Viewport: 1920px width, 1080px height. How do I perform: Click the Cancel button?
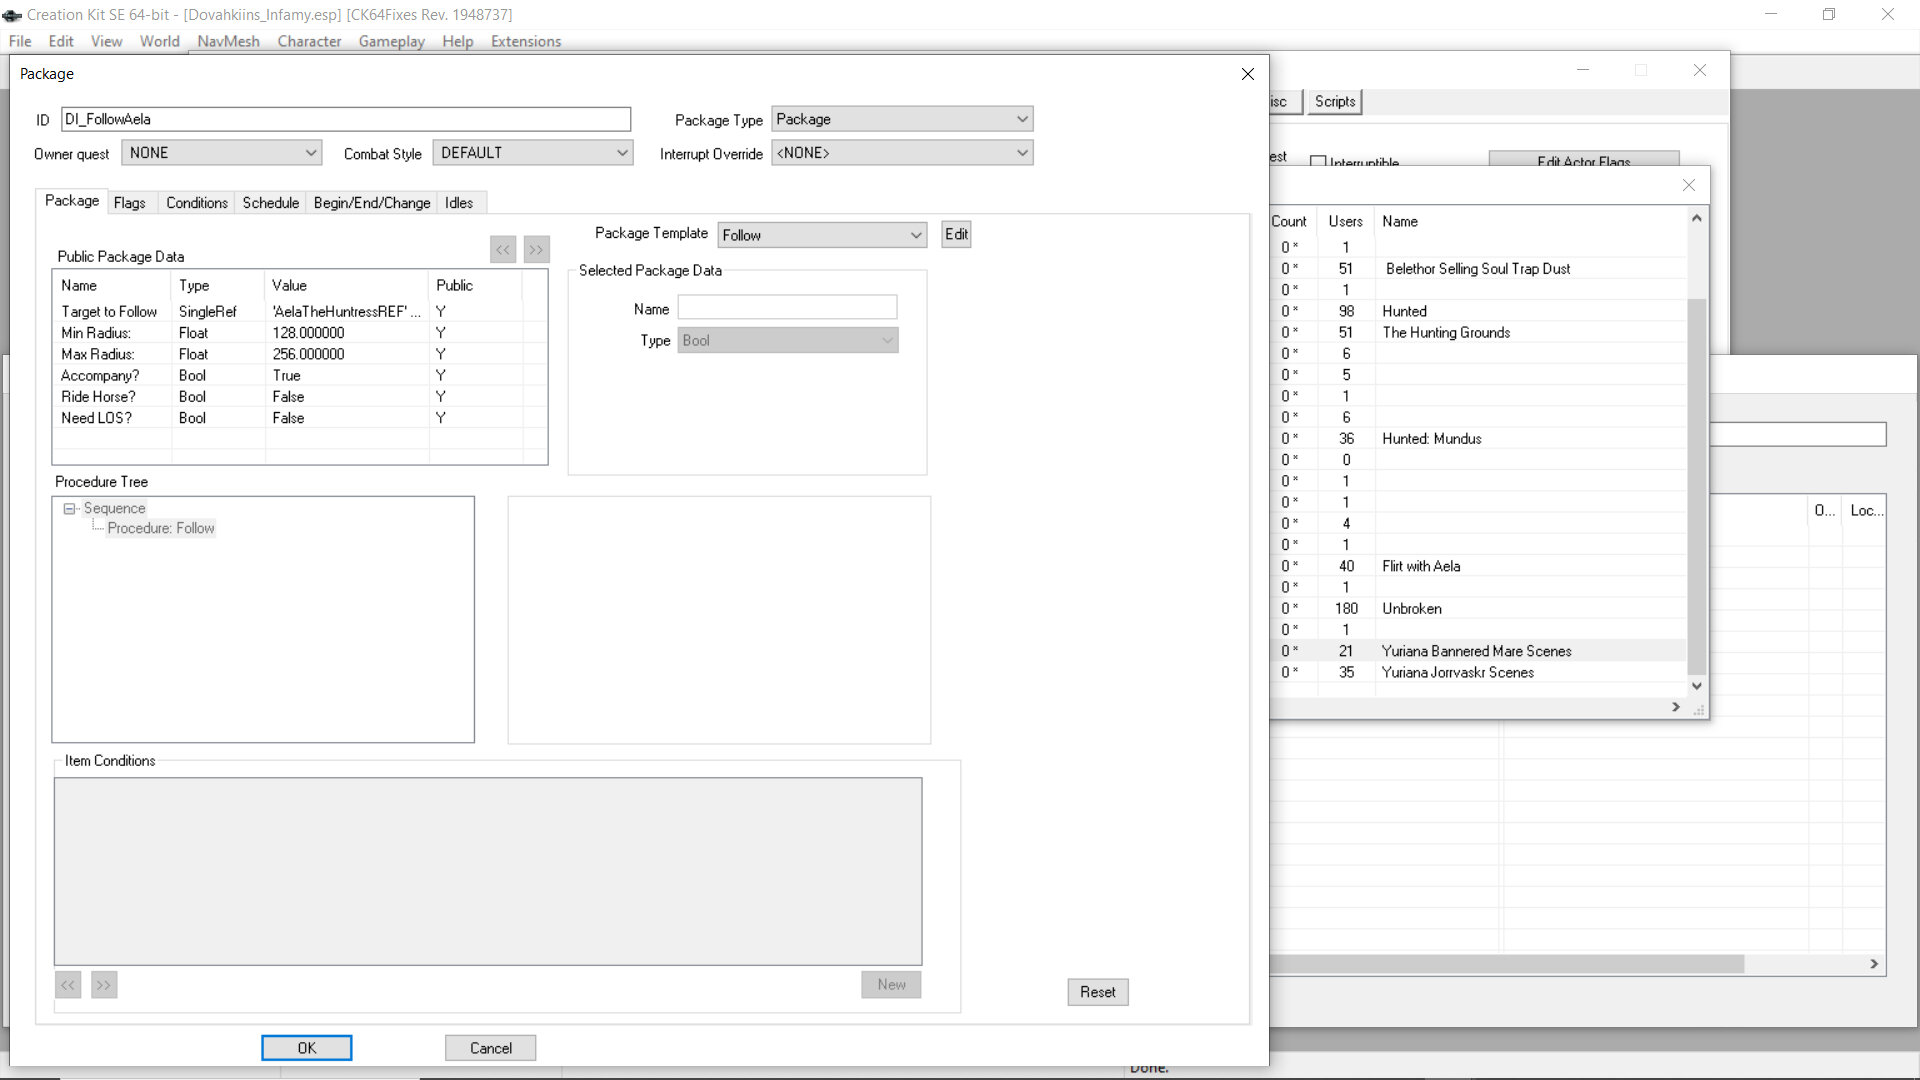click(x=491, y=1048)
